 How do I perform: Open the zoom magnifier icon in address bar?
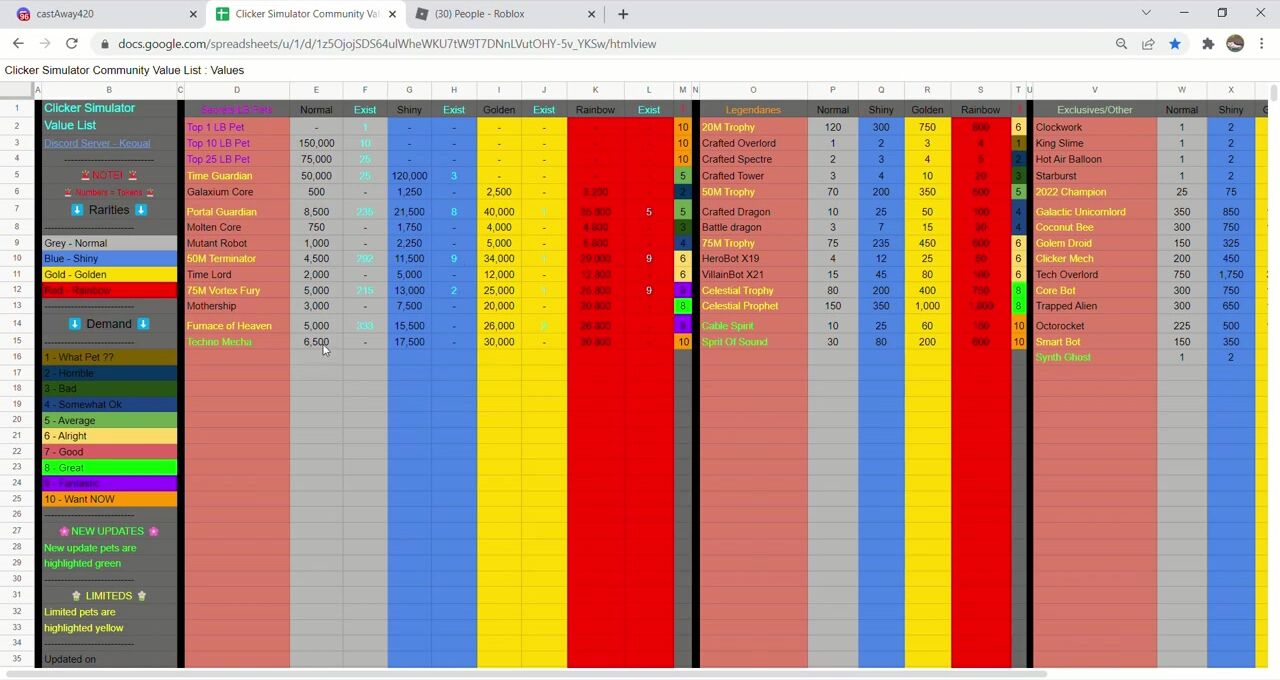click(1121, 44)
